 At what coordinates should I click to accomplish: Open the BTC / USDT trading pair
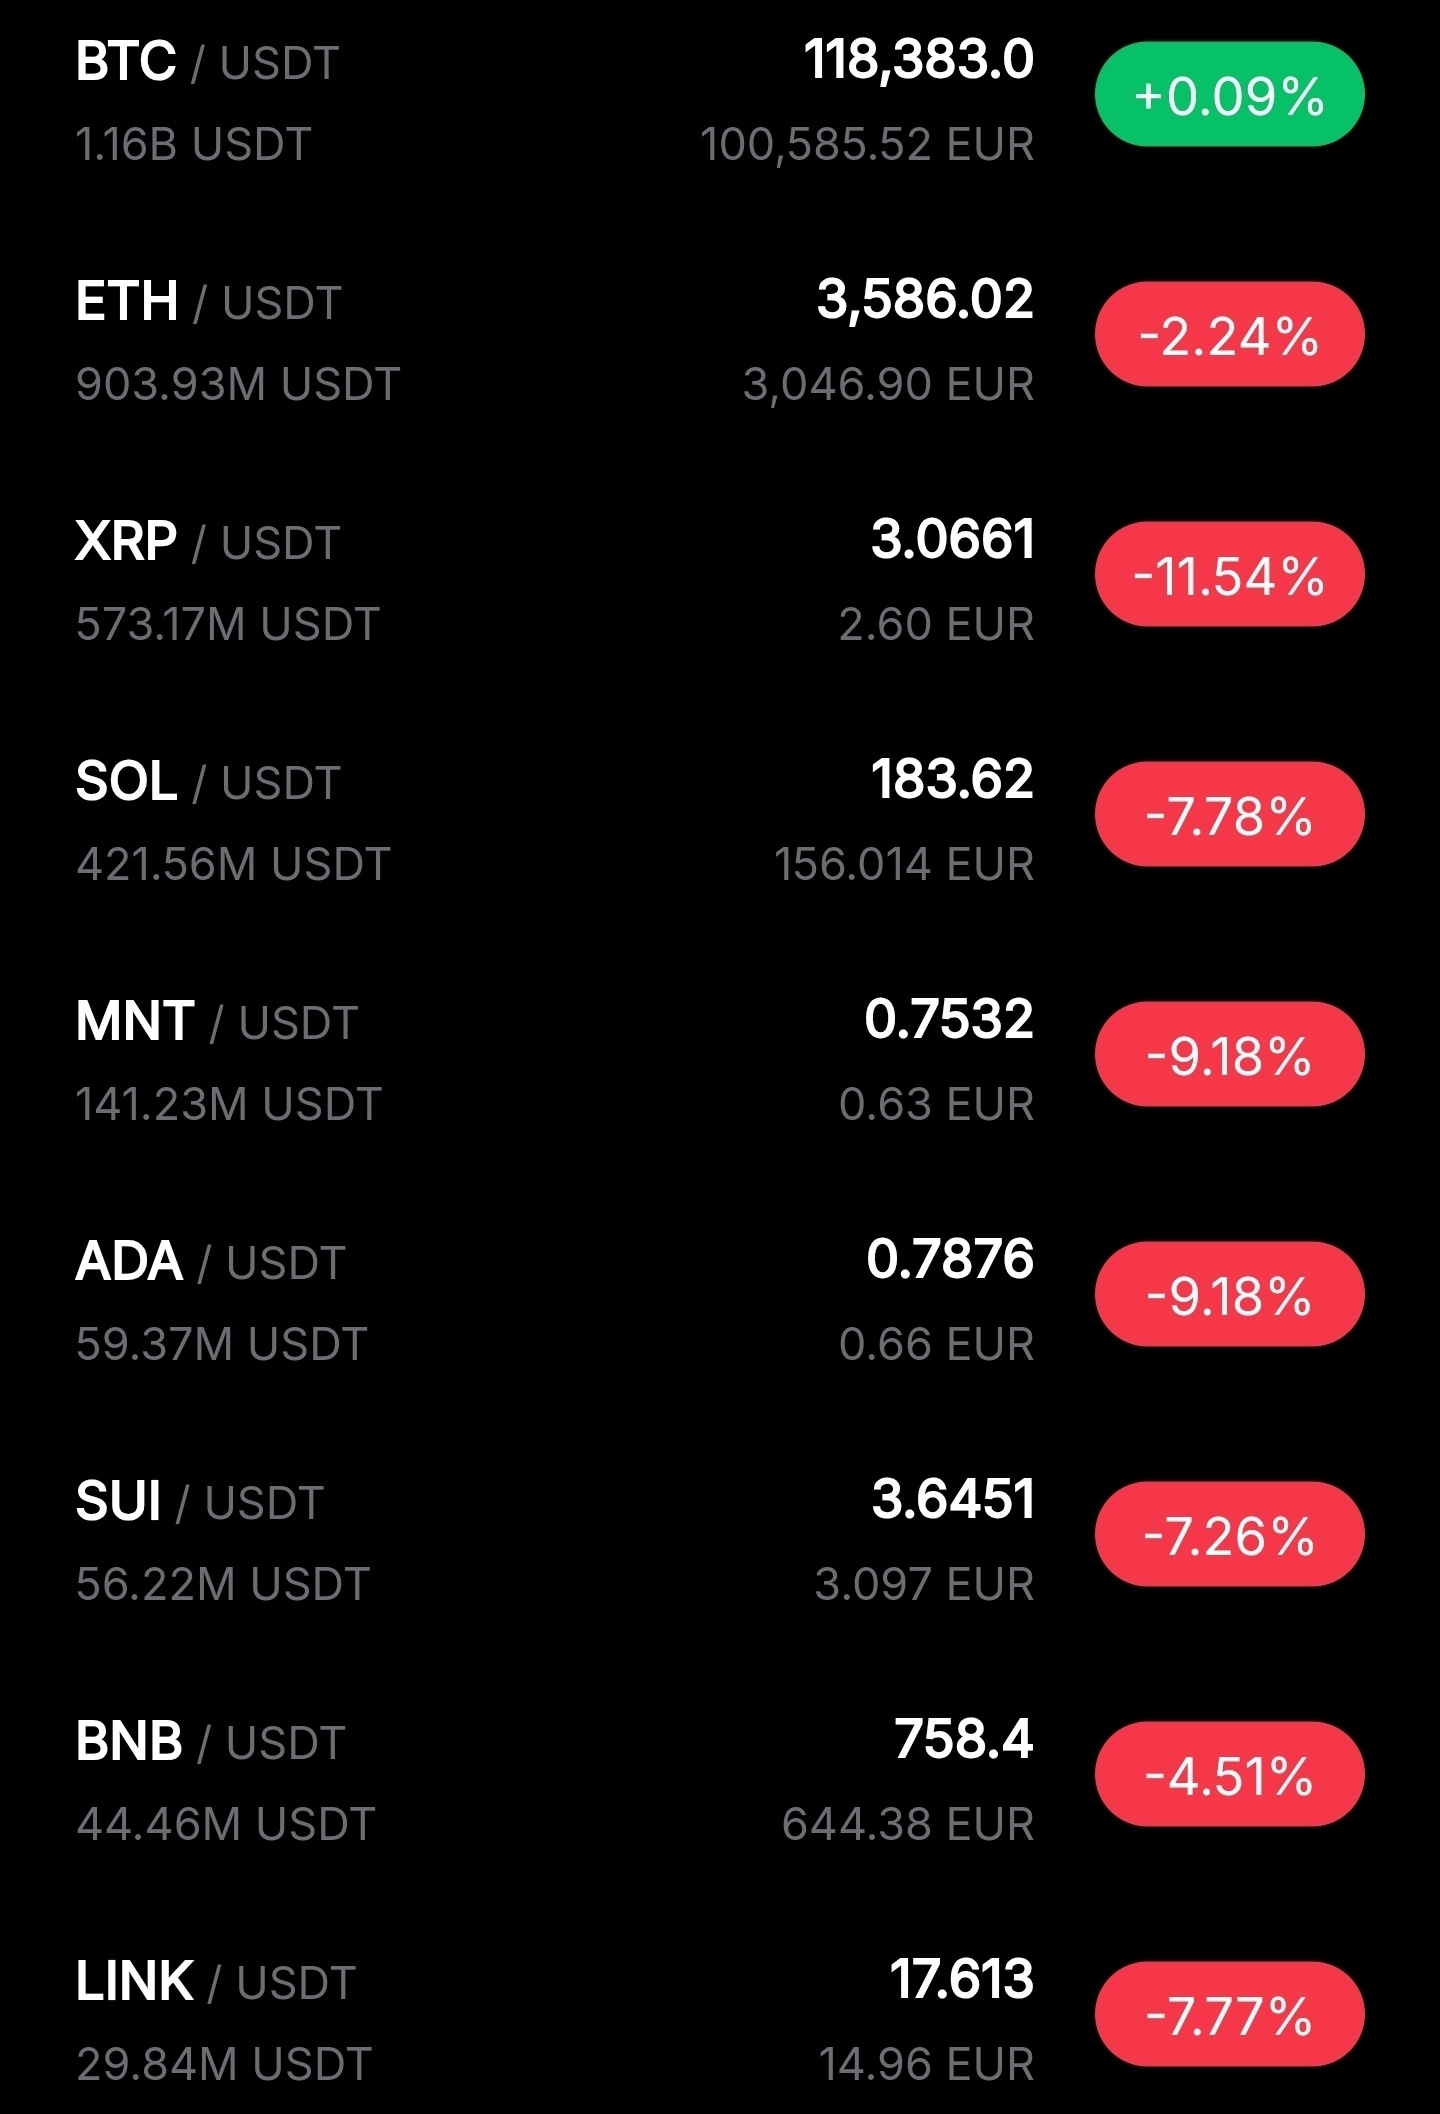coord(207,62)
